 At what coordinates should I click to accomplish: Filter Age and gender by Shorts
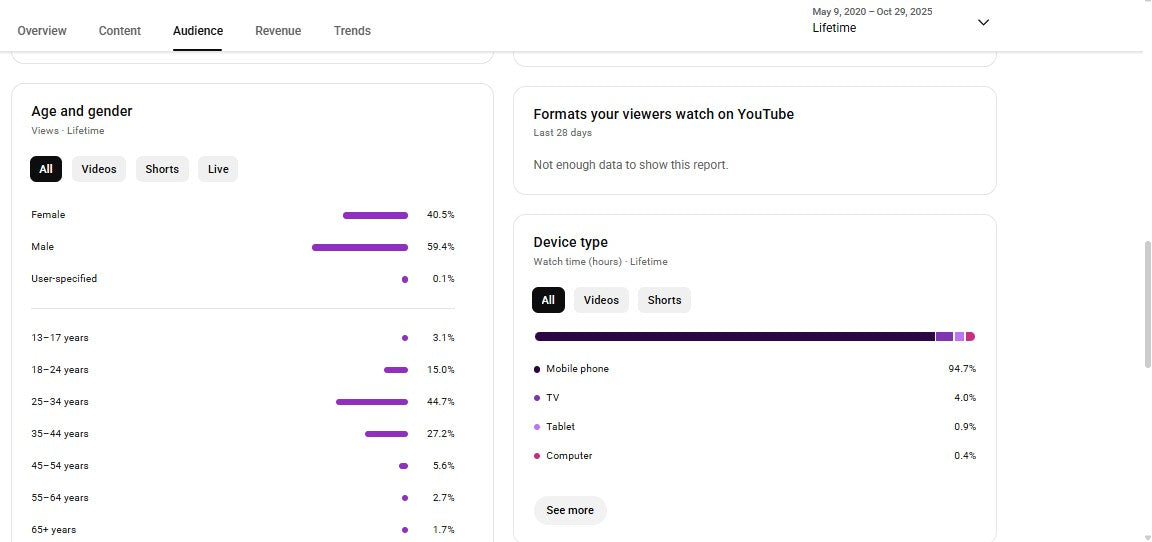click(162, 169)
